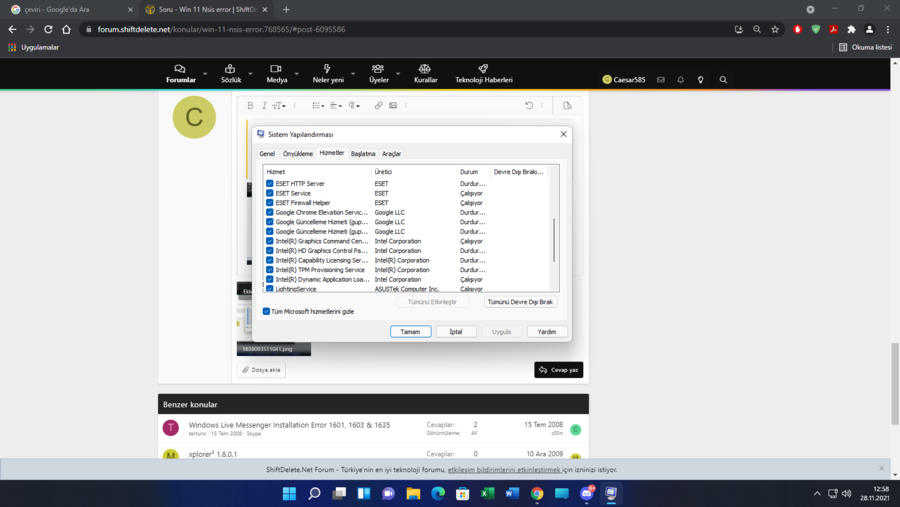
Task: Submit reply with Cevap yaz button
Action: point(558,370)
